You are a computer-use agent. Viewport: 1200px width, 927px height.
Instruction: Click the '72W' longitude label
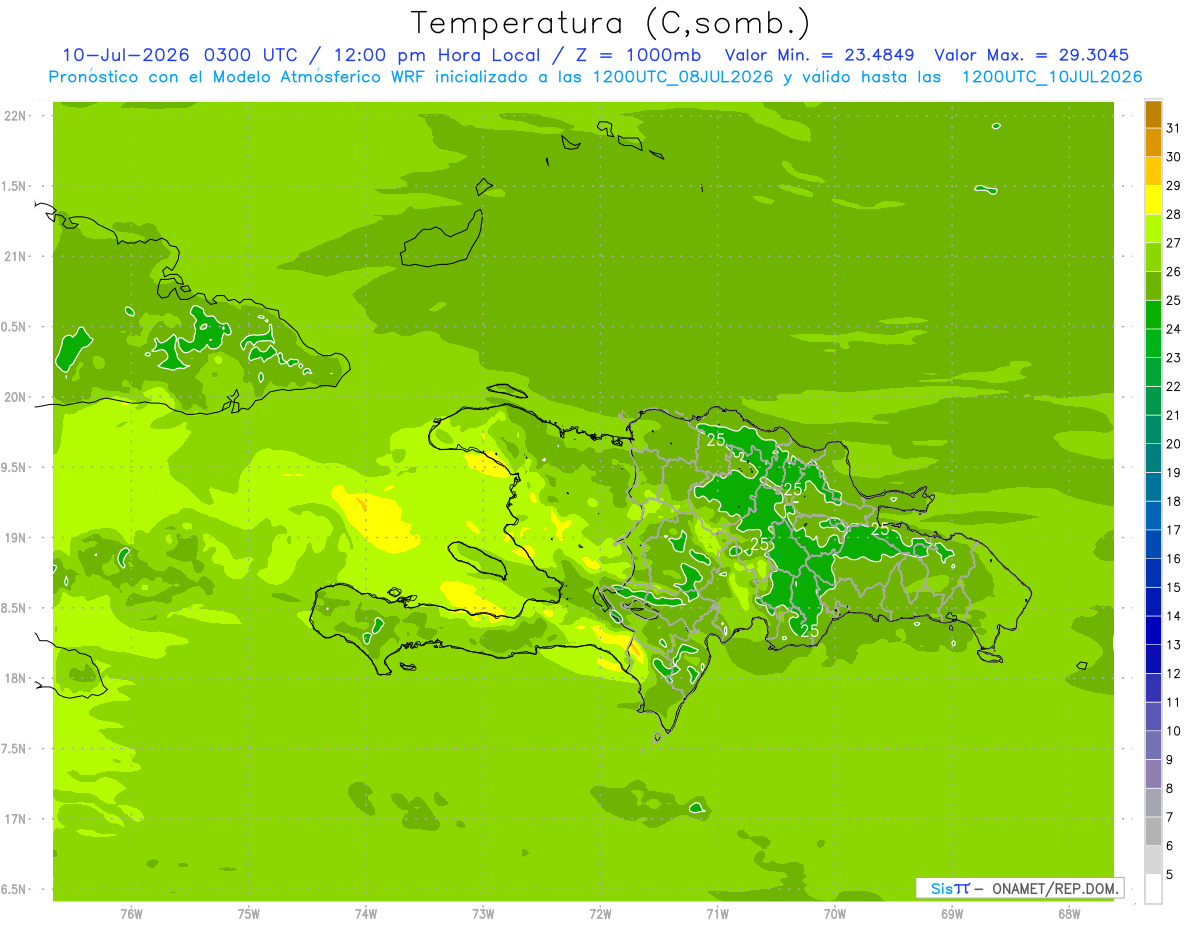coord(600,914)
